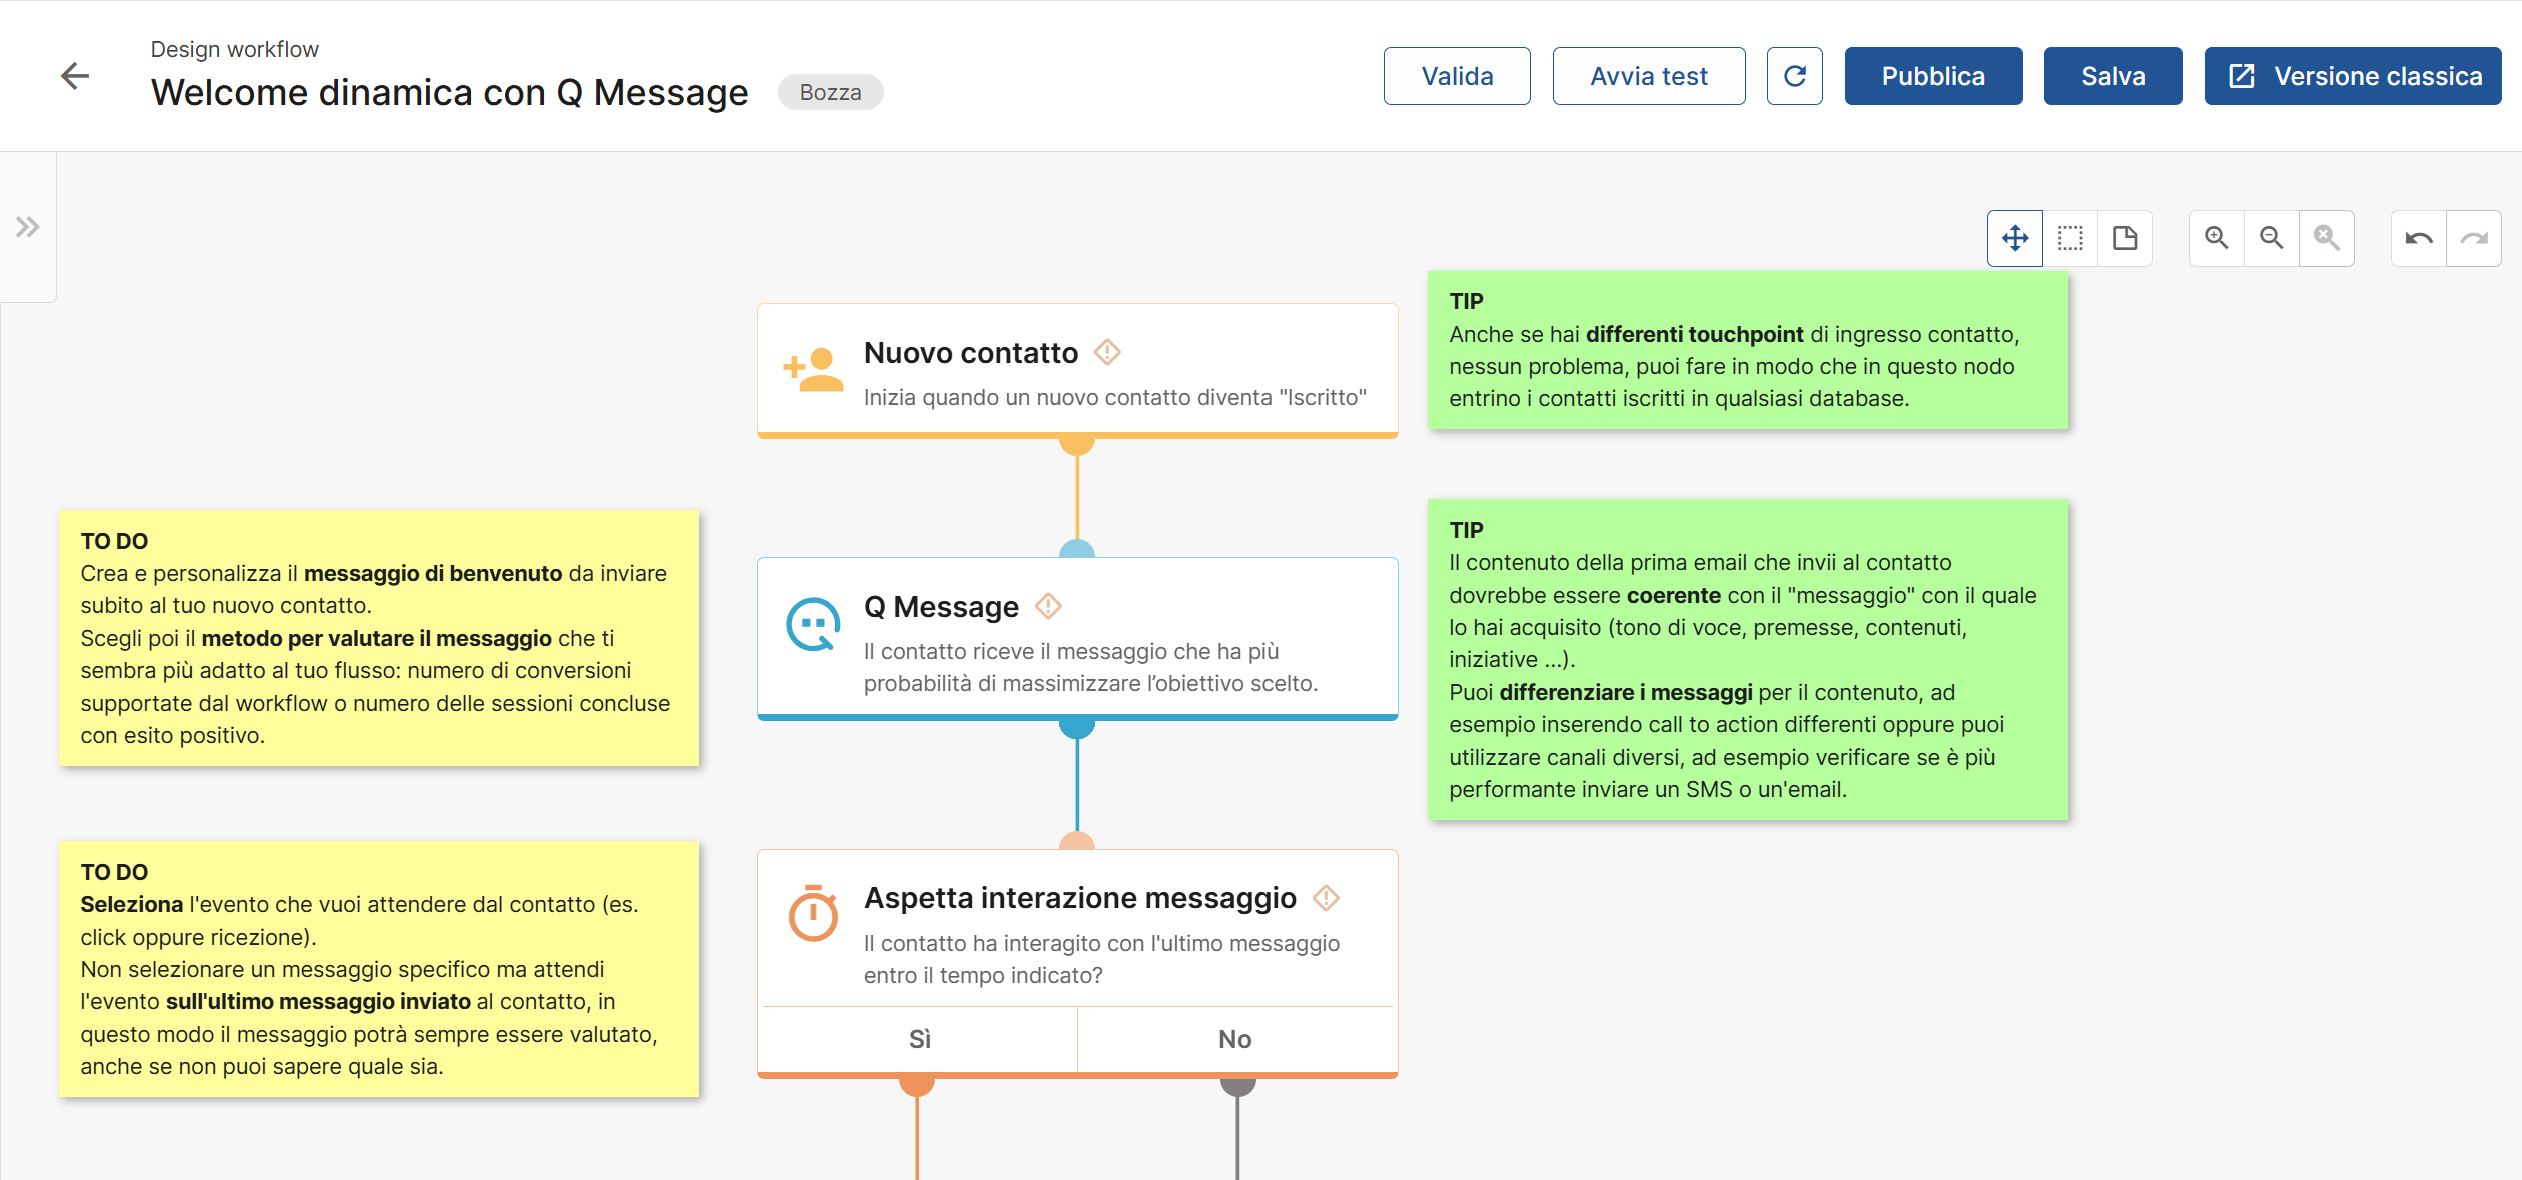The height and width of the screenshot is (1180, 2522).
Task: Click the gray No output connector dot
Action: coord(1238,1086)
